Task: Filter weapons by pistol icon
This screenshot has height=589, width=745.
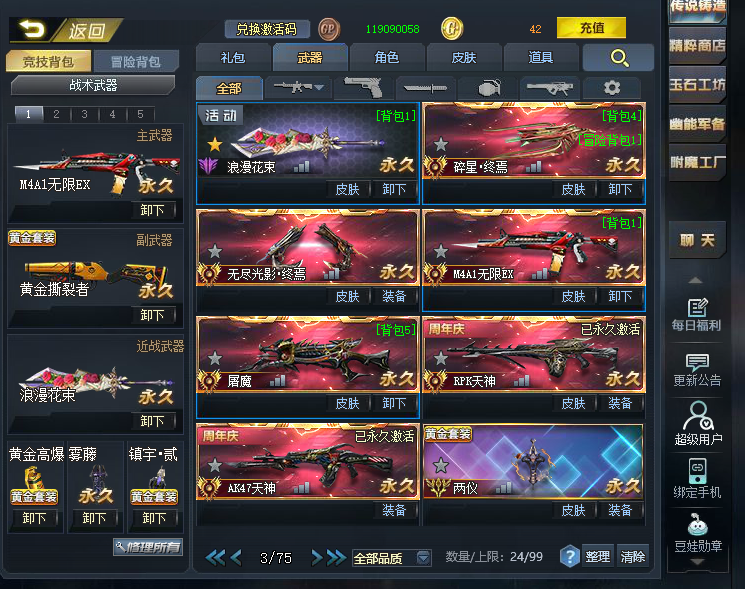Action: pyautogui.click(x=363, y=88)
